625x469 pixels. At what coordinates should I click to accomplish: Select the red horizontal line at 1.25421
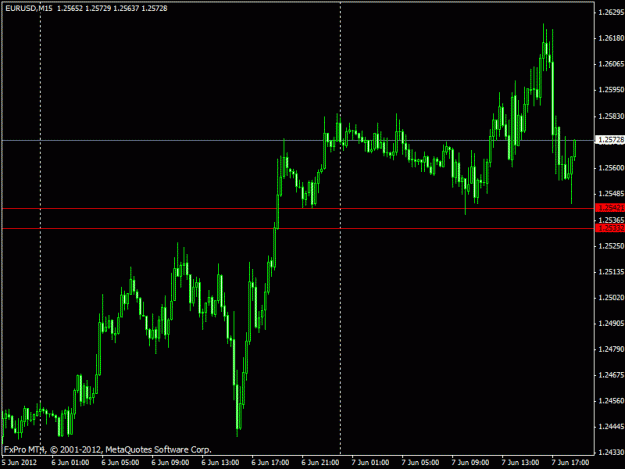tap(298, 208)
